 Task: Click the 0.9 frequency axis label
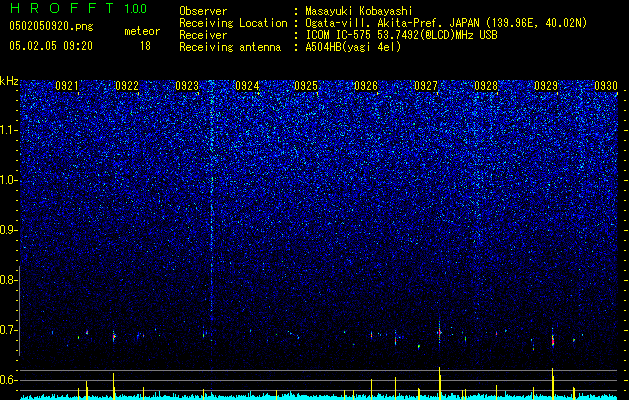click(x=7, y=230)
